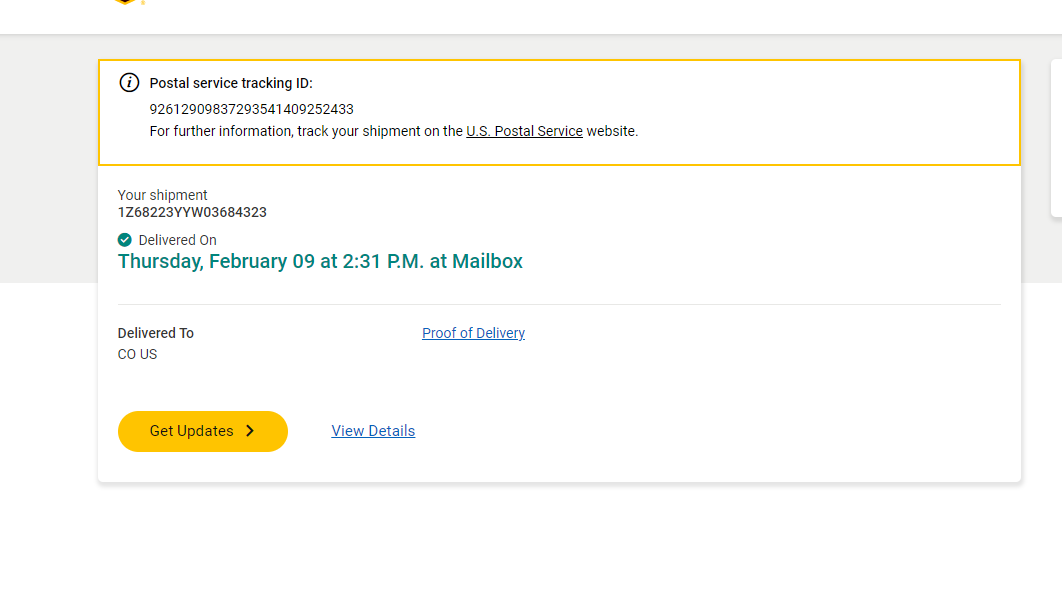1062x600 pixels.
Task: Click the green delivered checkmark icon
Action: coord(125,240)
